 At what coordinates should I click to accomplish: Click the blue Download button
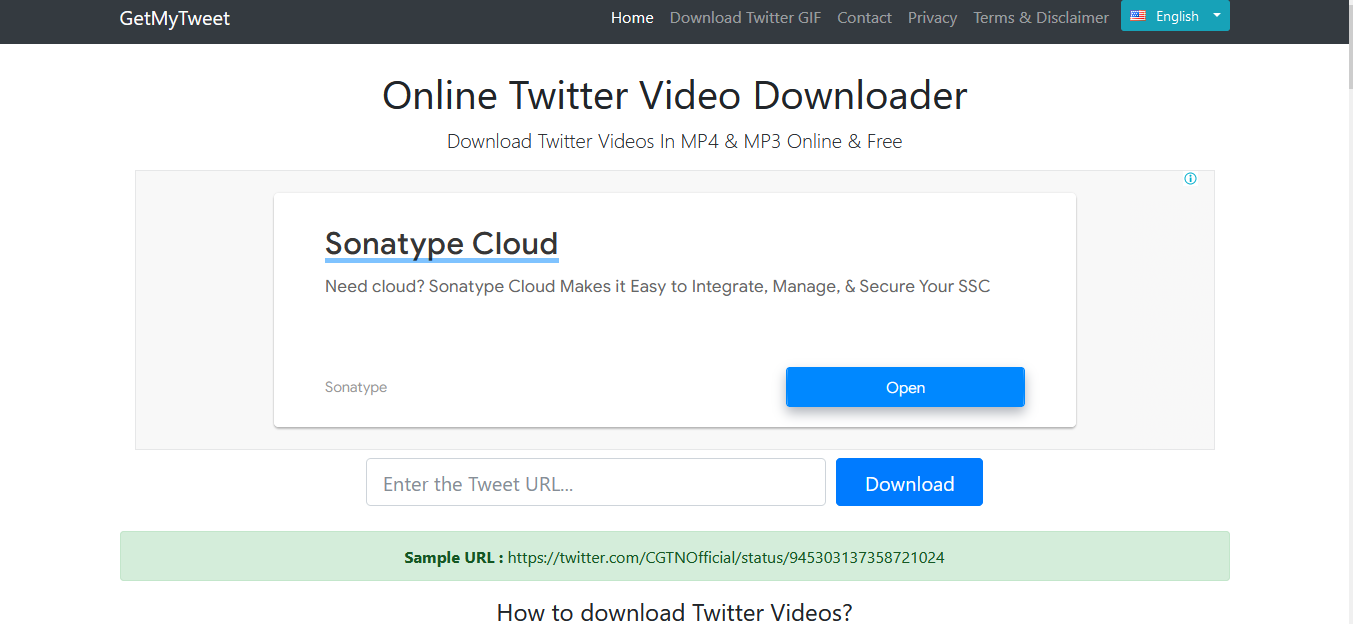click(909, 482)
